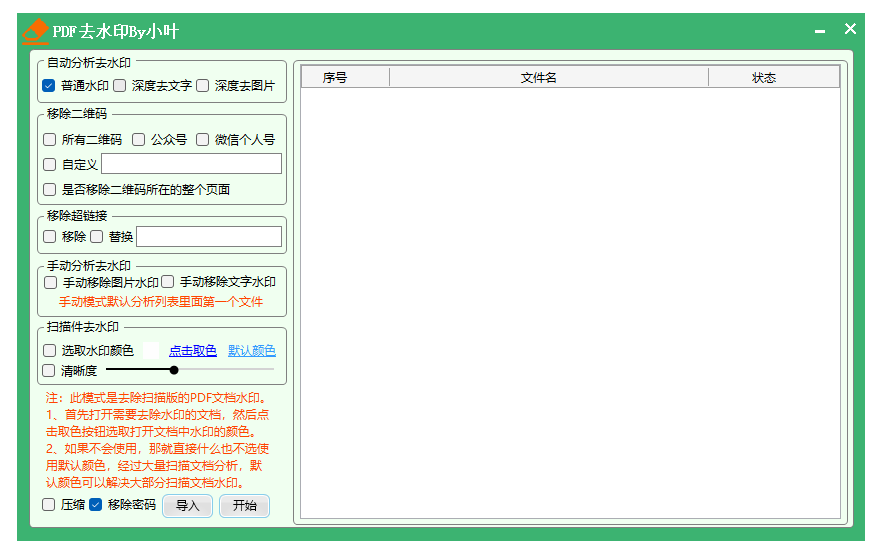Image resolution: width=884 pixels, height=556 pixels.
Task: Click the 自定义 text input field
Action: [191, 164]
